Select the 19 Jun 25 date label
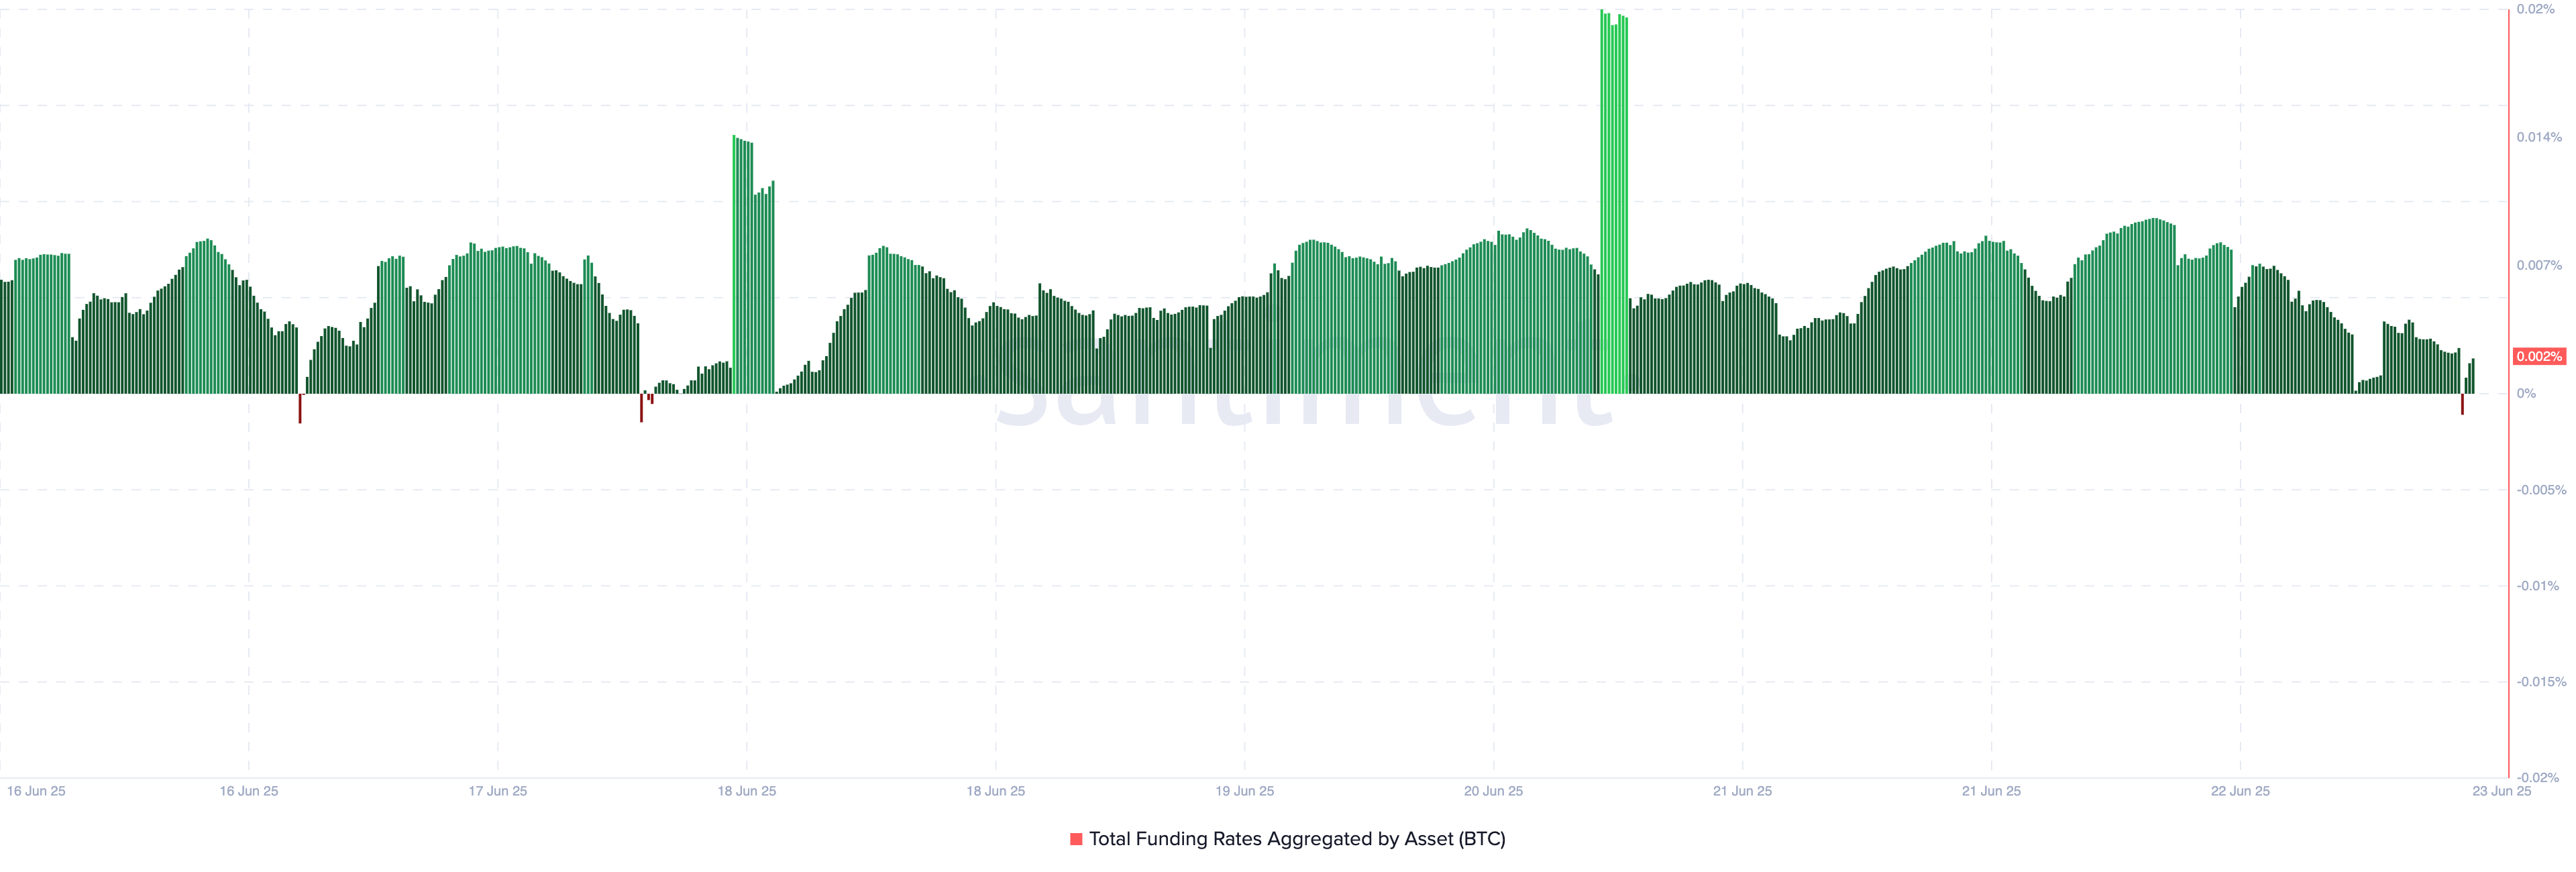This screenshot has width=2576, height=872. click(1244, 791)
